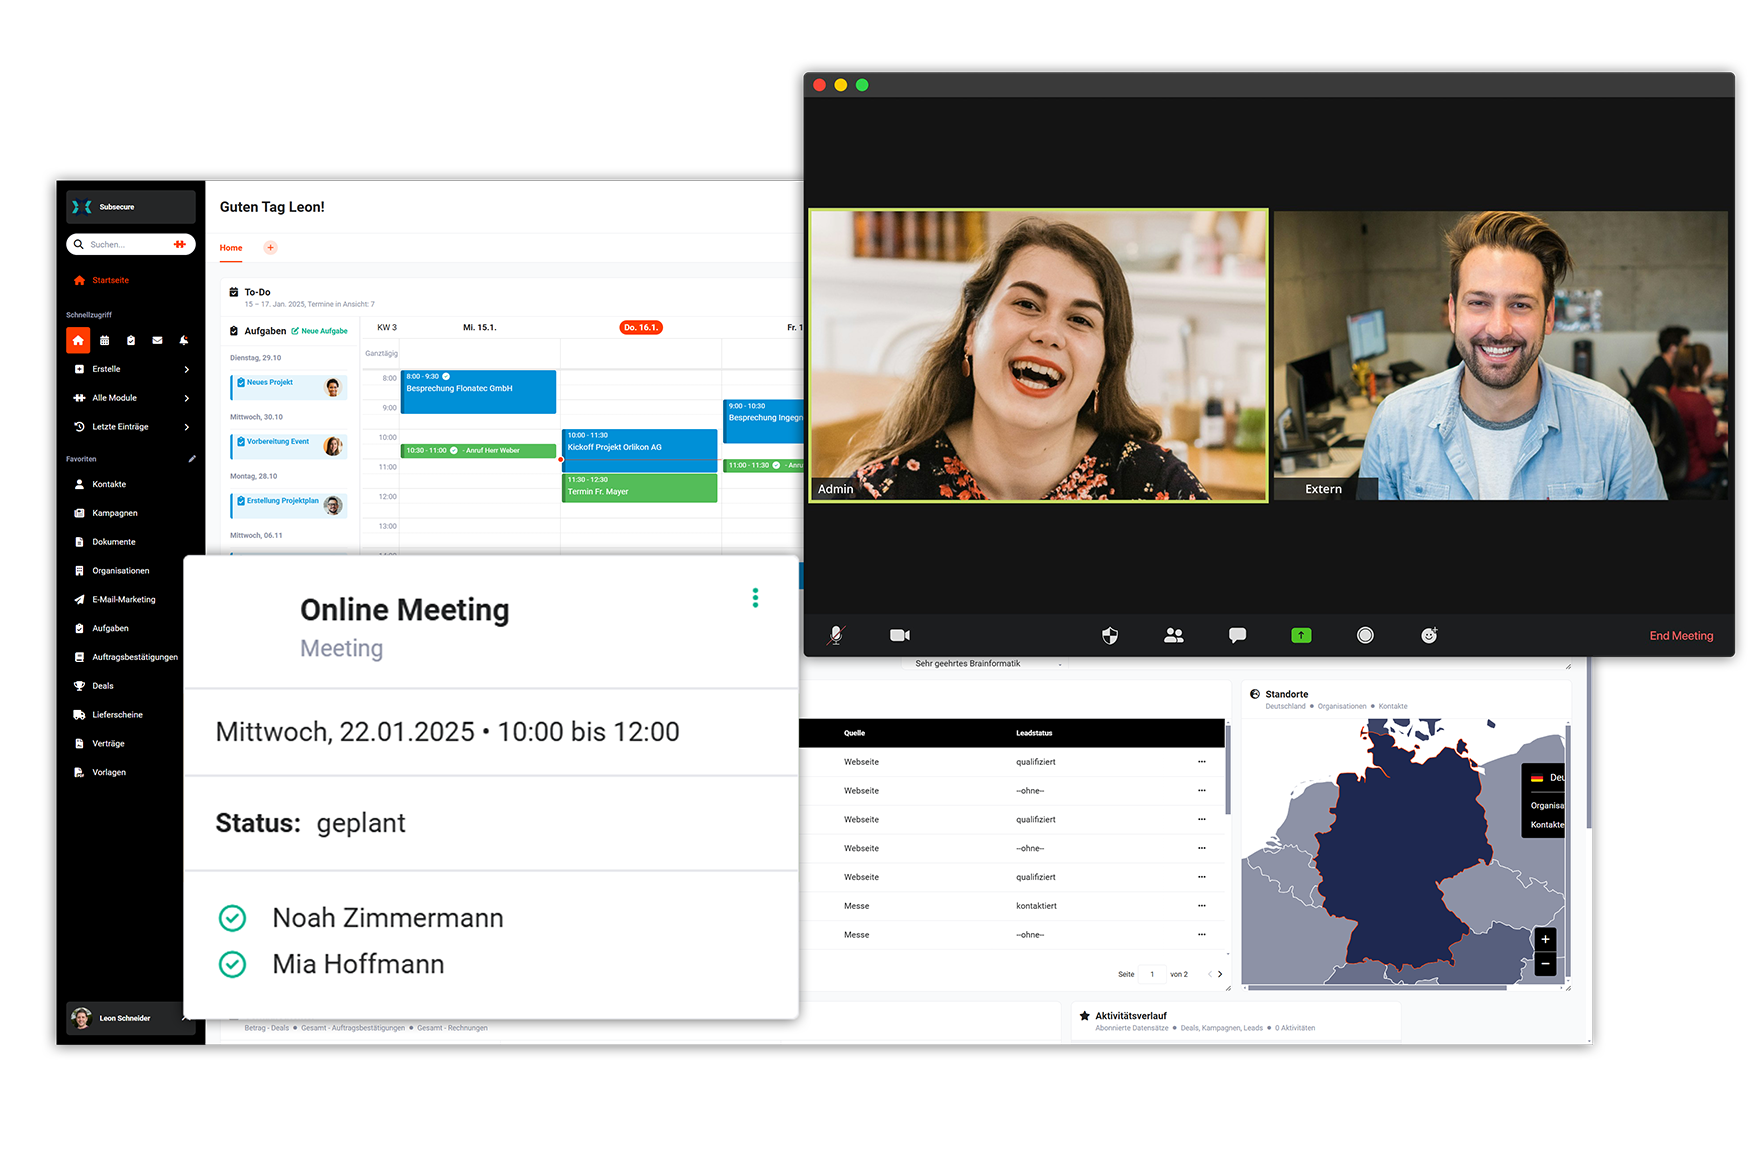Open the mail quick access icon
The height and width of the screenshot is (1170, 1754).
[157, 341]
